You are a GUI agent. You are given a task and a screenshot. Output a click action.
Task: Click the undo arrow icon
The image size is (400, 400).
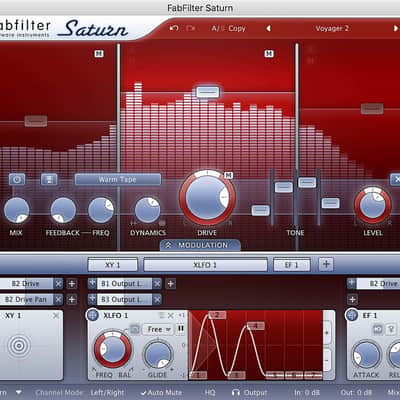pyautogui.click(x=174, y=28)
